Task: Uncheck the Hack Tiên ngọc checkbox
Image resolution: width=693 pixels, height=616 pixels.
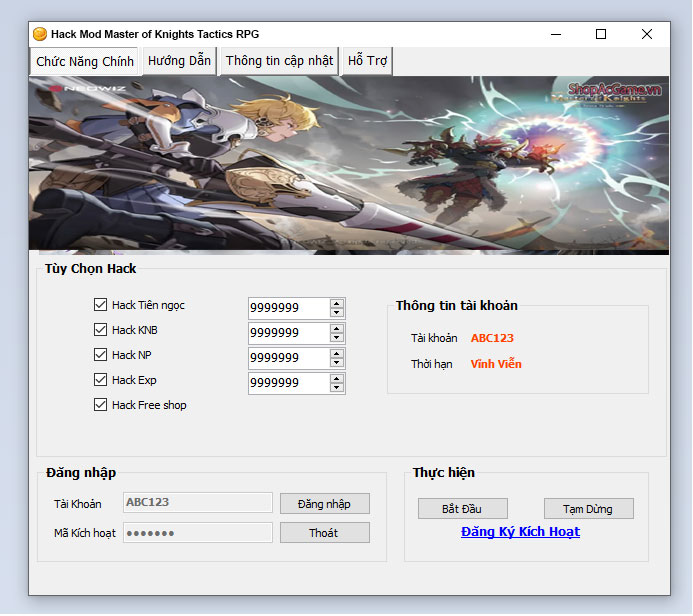Action: [100, 304]
